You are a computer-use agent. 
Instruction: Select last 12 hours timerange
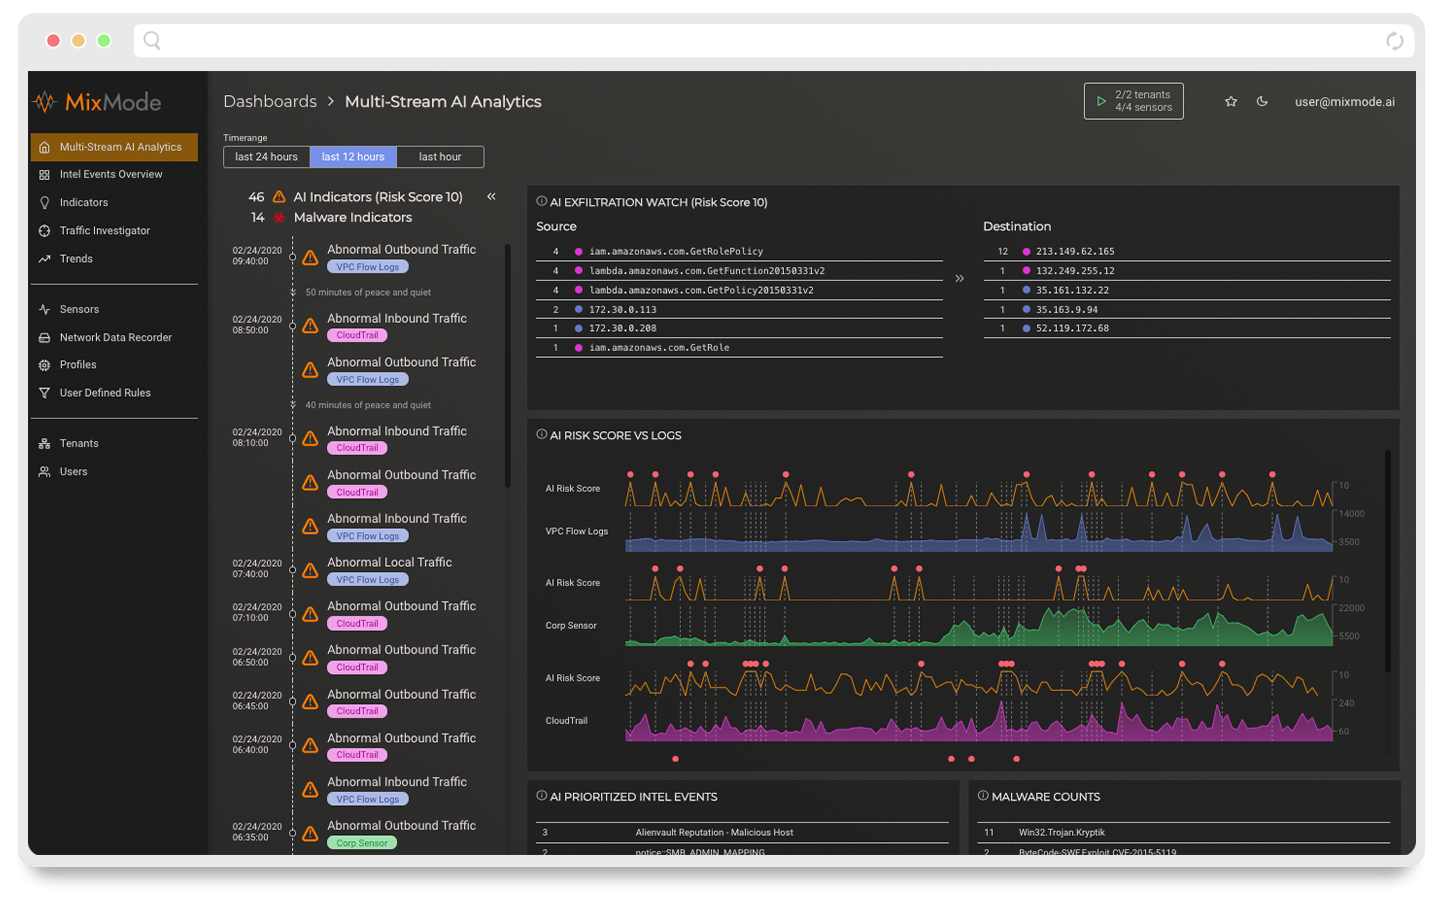pos(353,157)
